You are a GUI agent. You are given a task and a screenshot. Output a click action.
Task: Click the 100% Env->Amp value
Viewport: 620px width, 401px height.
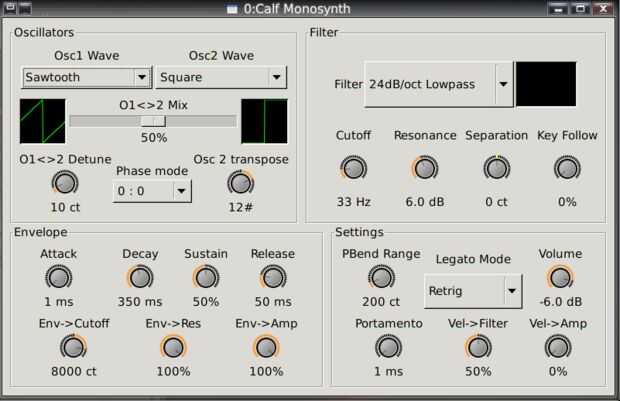266,371
